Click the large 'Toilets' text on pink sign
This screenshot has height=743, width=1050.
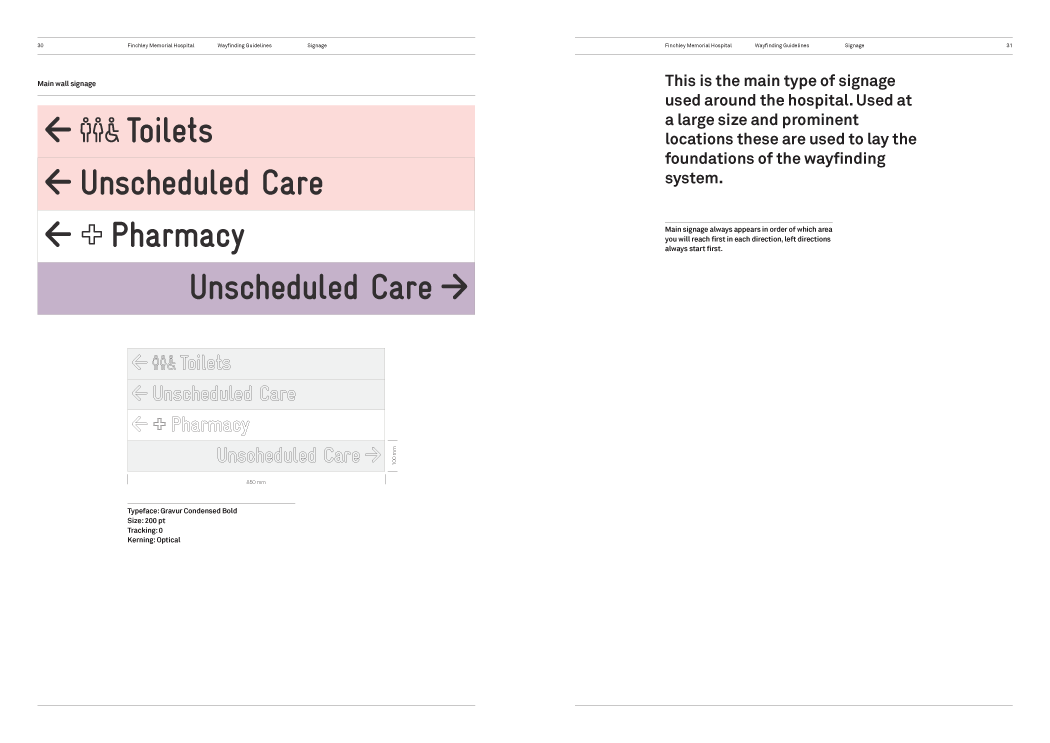[169, 131]
